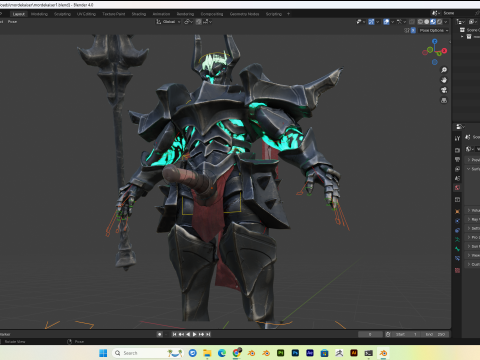This screenshot has height=360, width=480.
Task: Toggle viewport gizmos display
Action: tap(371, 22)
